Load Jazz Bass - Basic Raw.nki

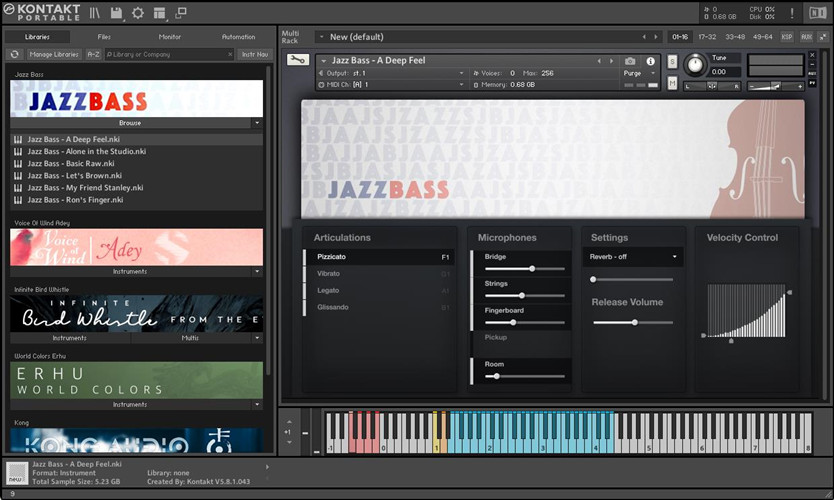(x=71, y=163)
